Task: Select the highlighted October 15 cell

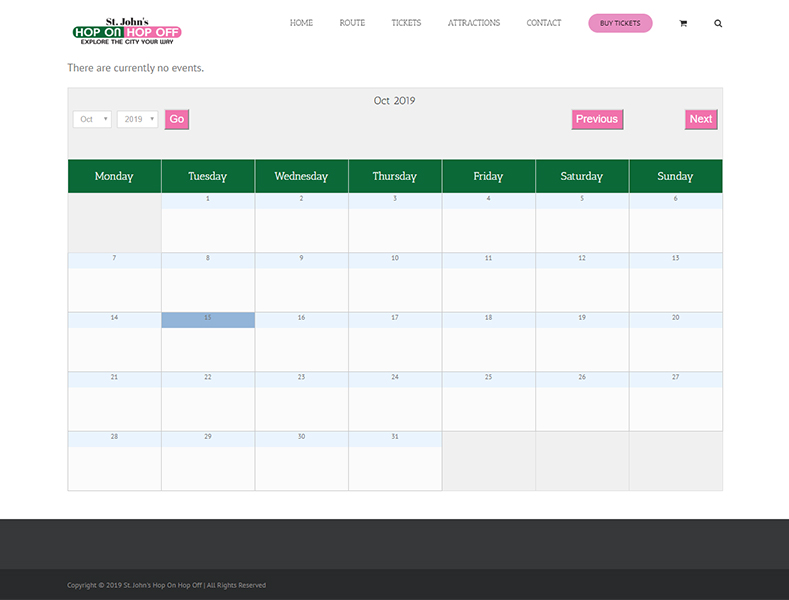Action: [208, 320]
